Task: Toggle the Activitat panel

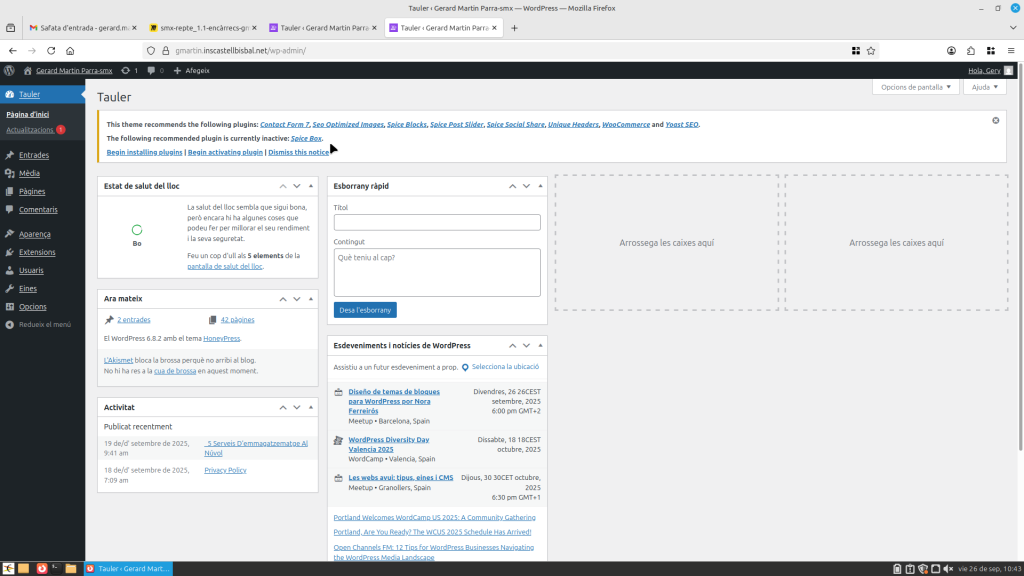Action: coord(312,407)
